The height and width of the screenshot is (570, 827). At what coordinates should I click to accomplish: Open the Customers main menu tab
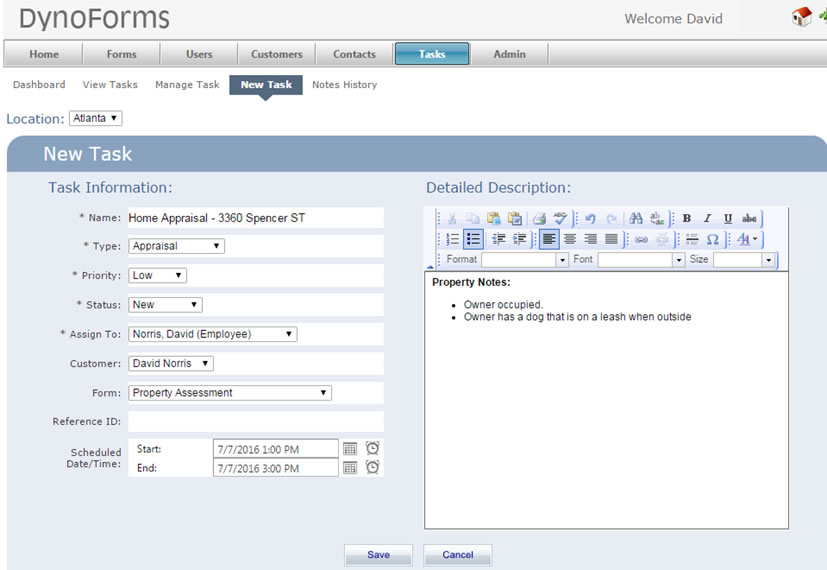[276, 54]
